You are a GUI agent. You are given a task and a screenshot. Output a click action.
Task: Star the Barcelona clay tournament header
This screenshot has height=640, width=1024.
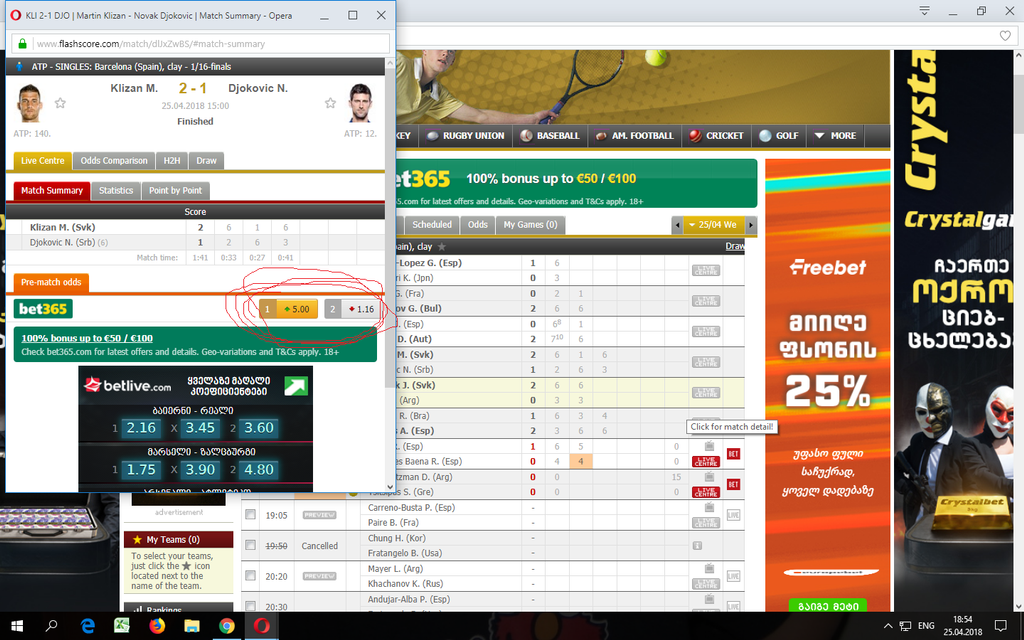coord(442,247)
